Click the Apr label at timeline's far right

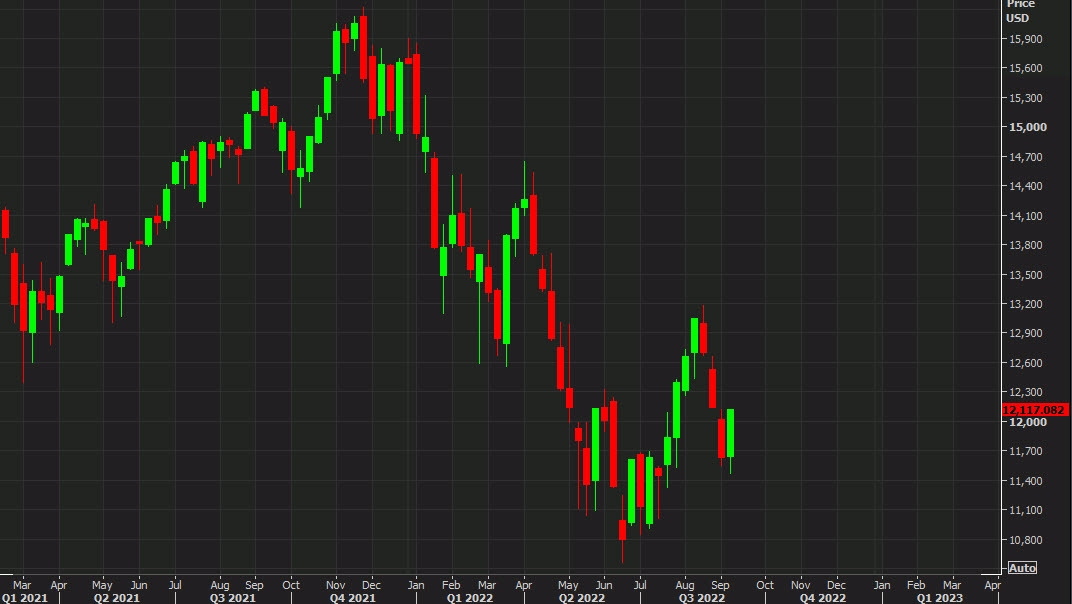[x=992, y=585]
